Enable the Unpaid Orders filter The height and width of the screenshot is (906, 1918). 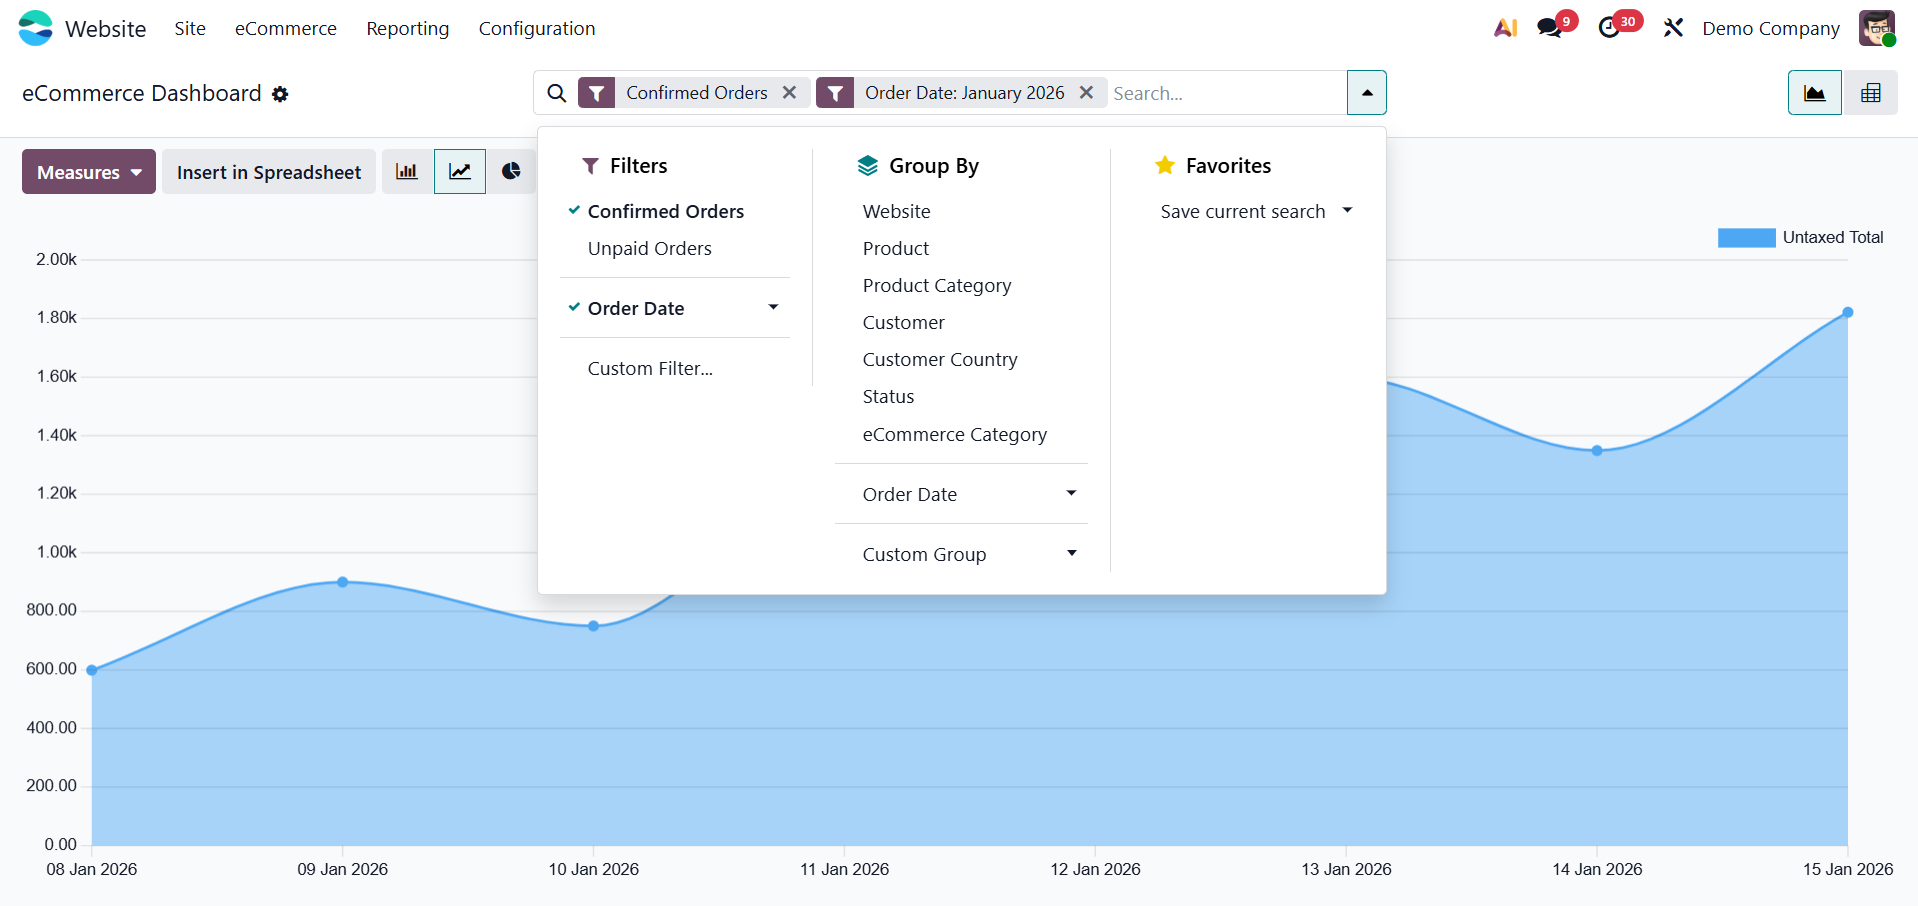click(x=649, y=248)
